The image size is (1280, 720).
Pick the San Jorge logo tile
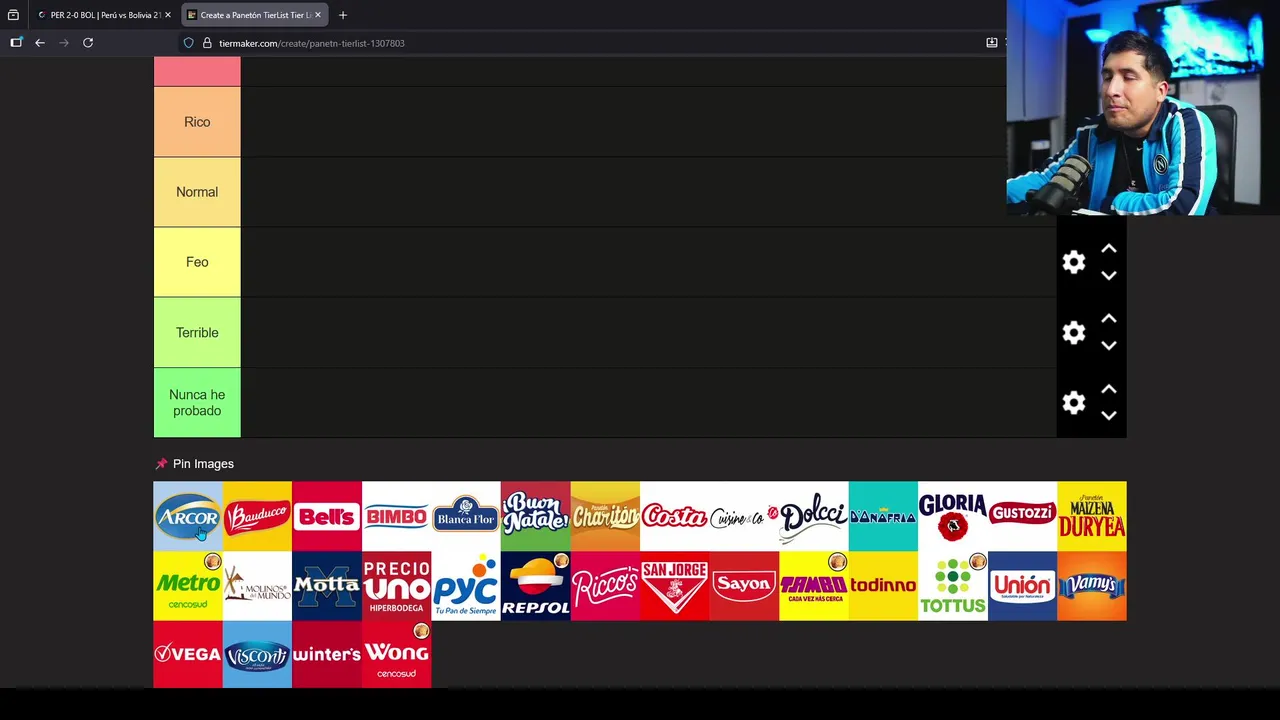(x=674, y=586)
